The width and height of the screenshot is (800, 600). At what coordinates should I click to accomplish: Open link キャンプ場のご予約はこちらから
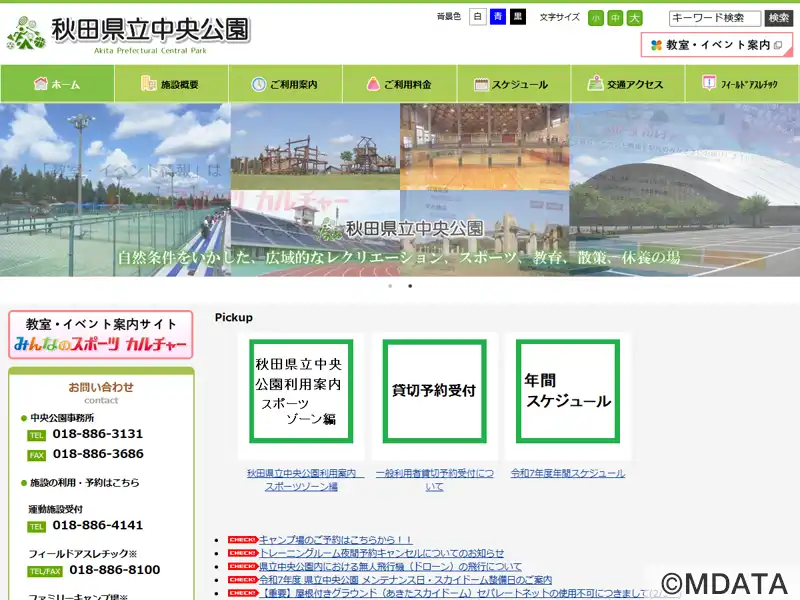[336, 540]
